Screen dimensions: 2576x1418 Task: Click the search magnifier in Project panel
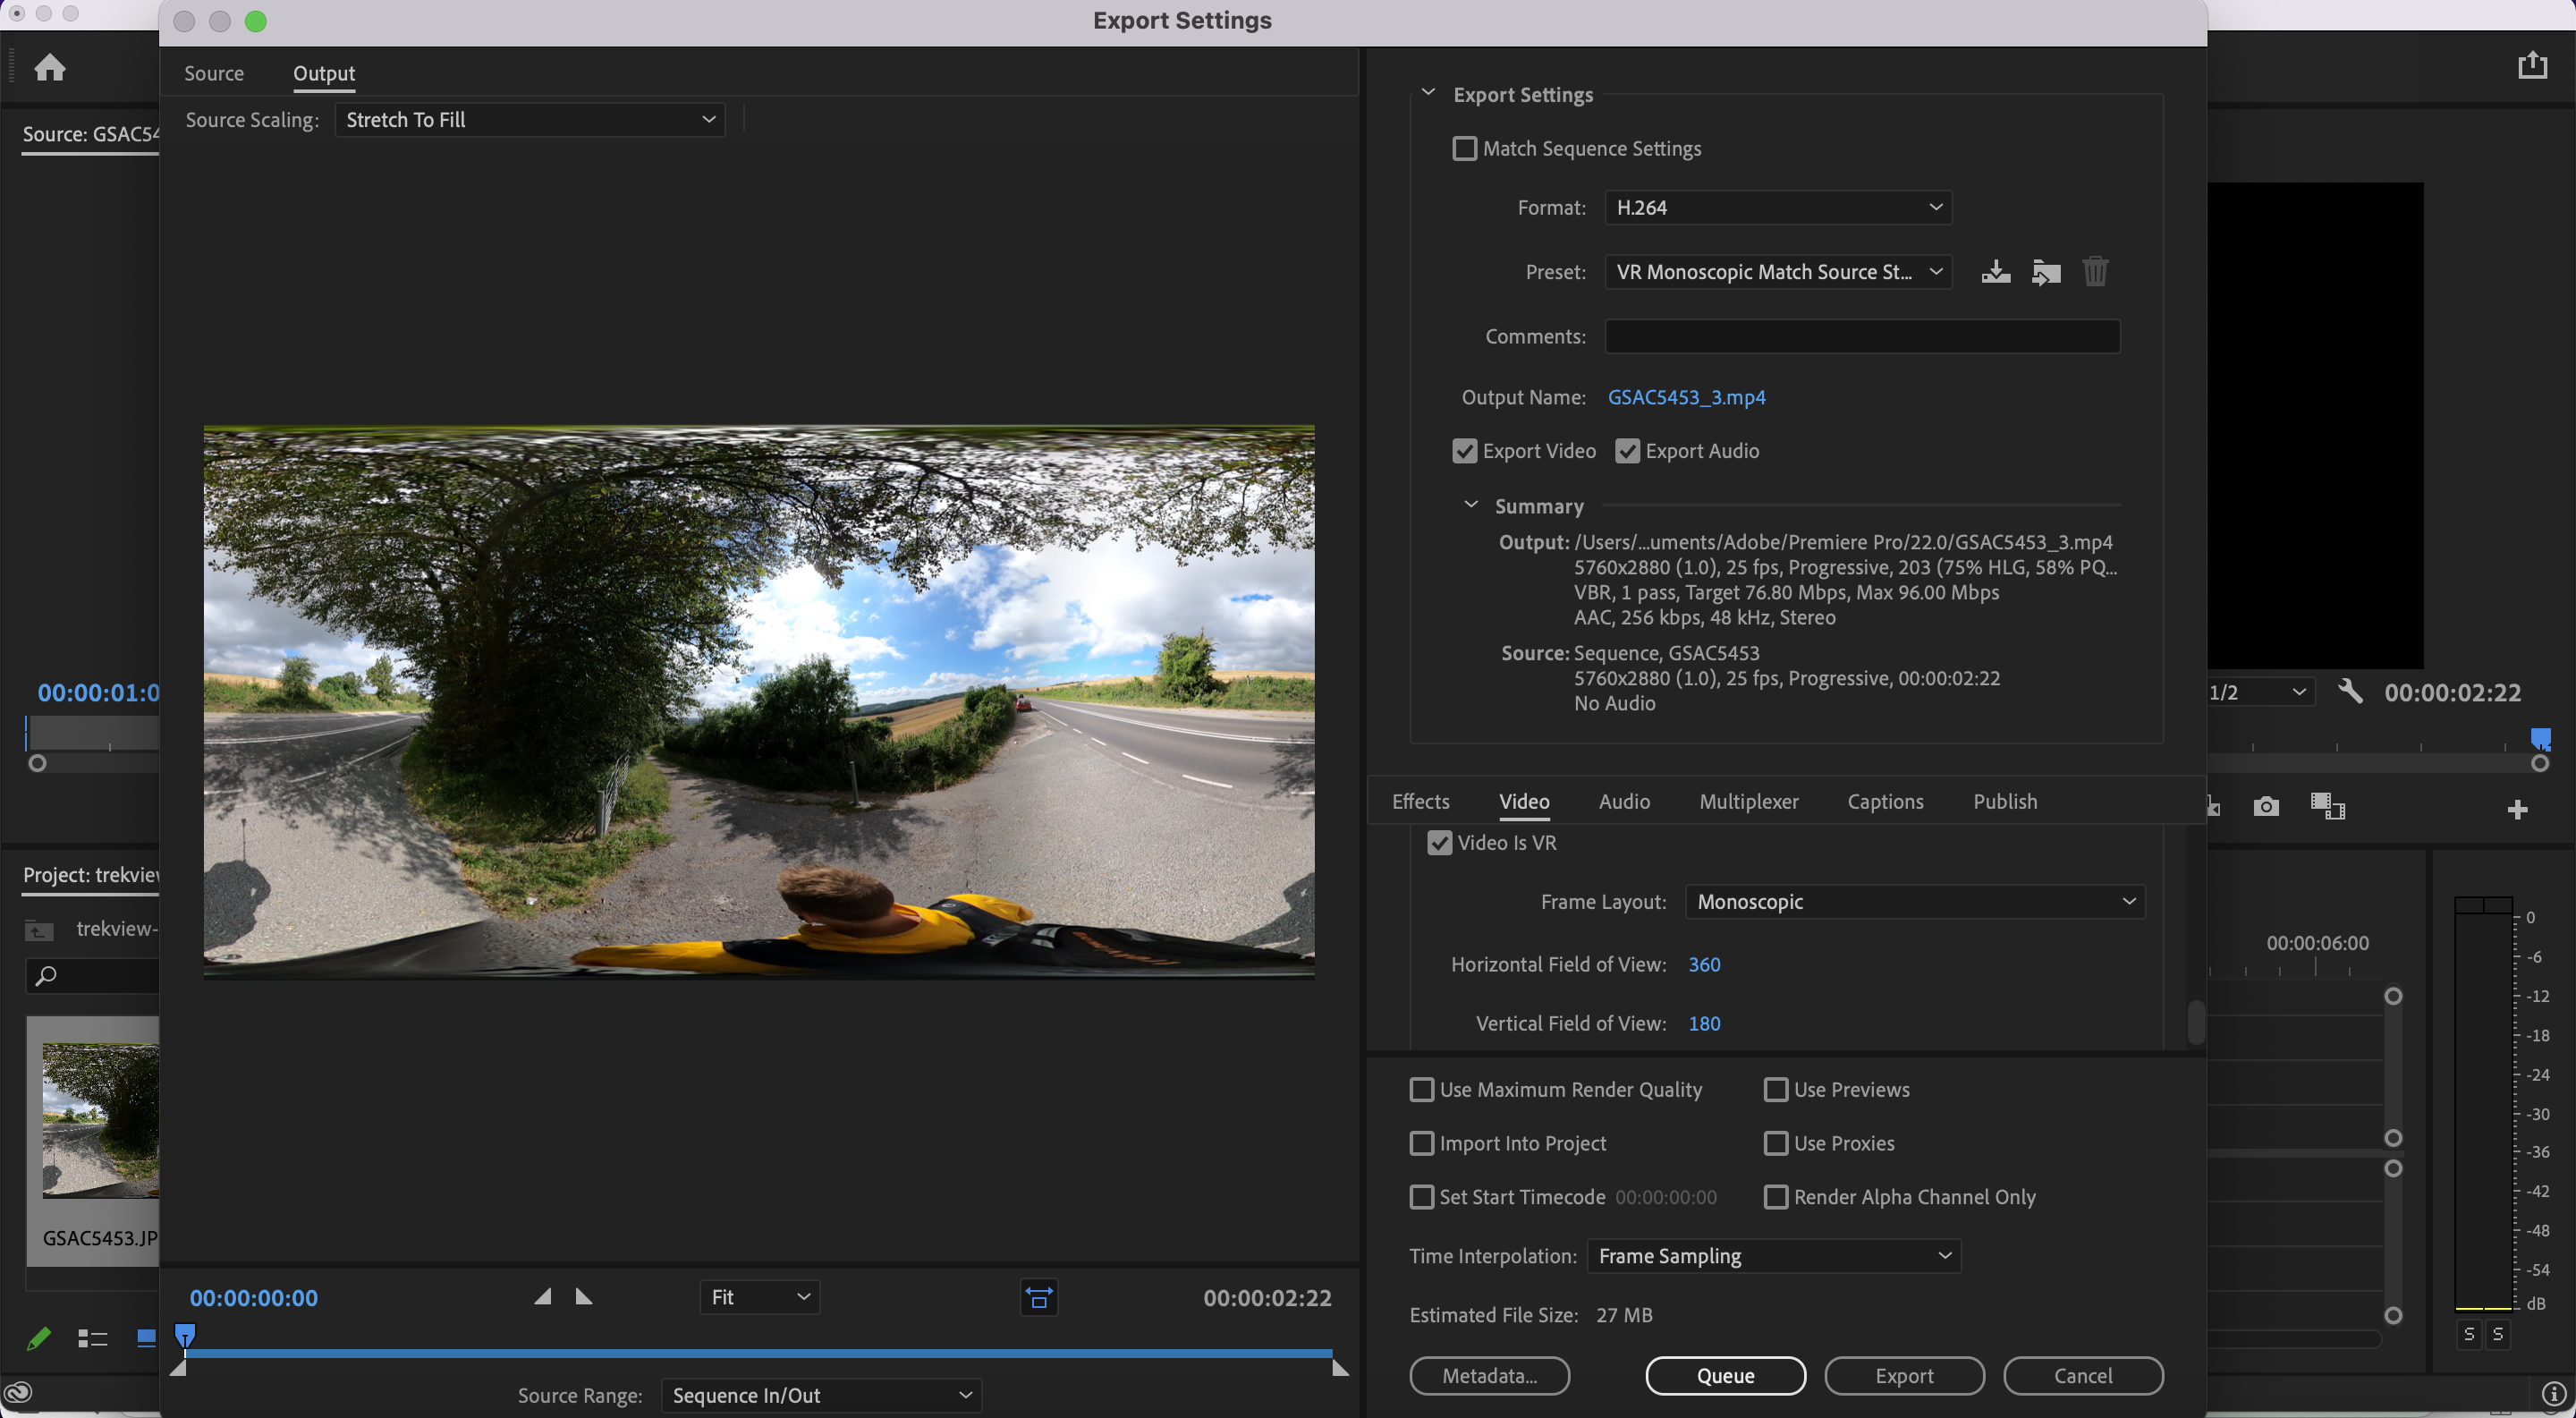click(45, 975)
